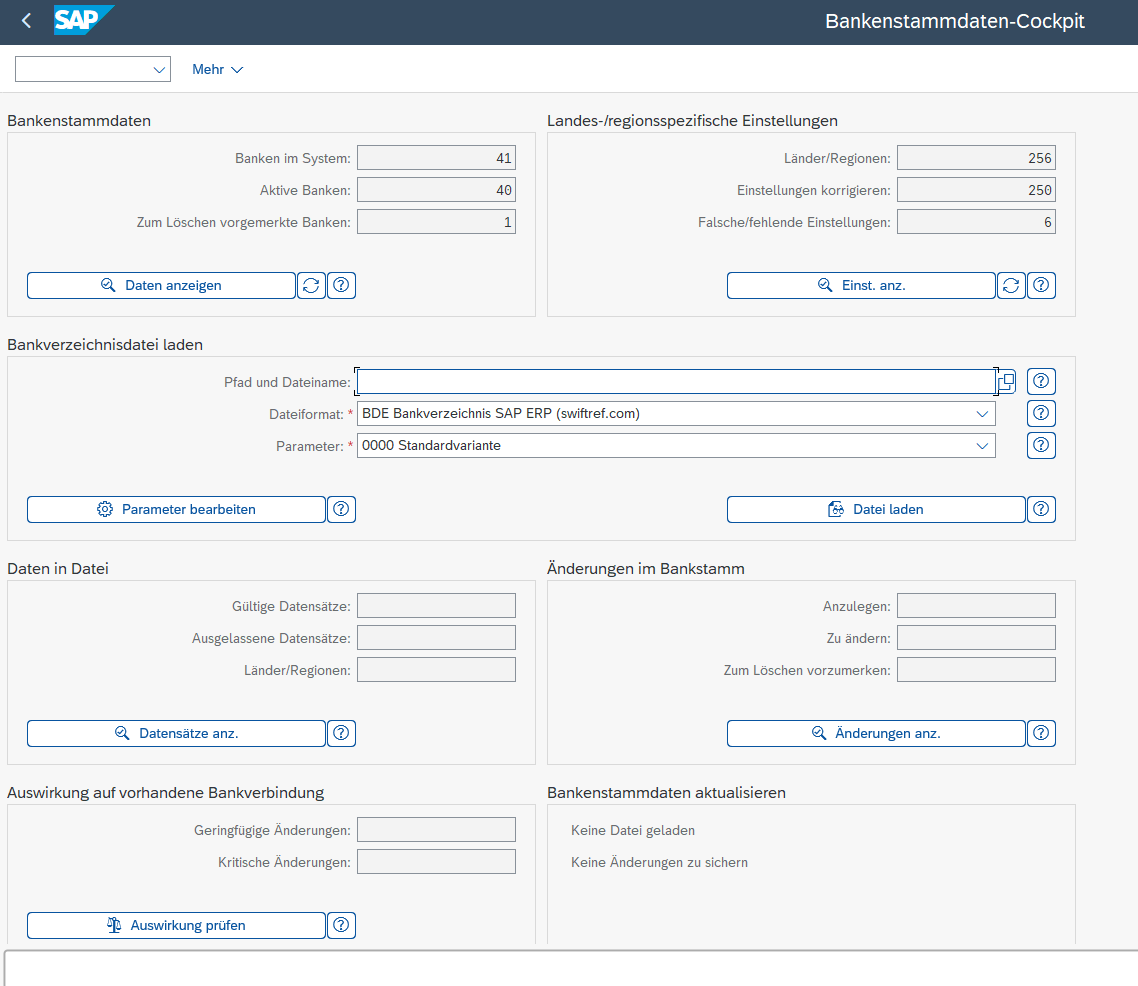This screenshot has width=1138, height=986.
Task: Open help for the Parameter dropdown
Action: point(1042,445)
